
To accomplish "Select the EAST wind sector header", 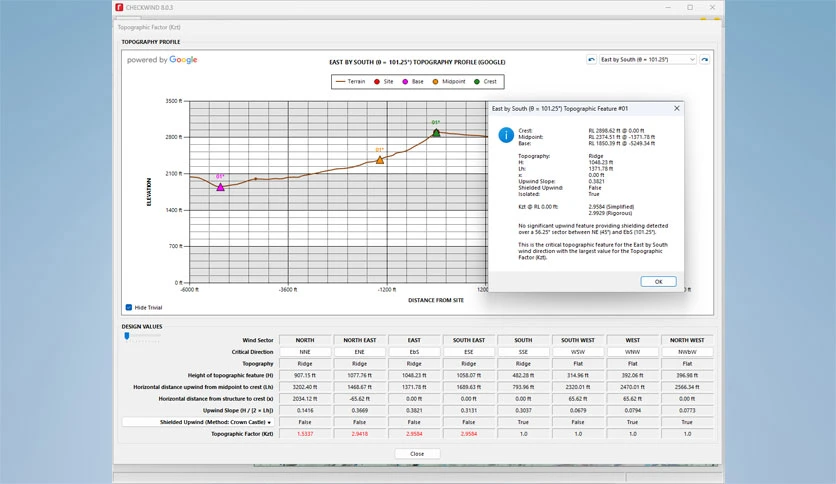I will pos(414,340).
